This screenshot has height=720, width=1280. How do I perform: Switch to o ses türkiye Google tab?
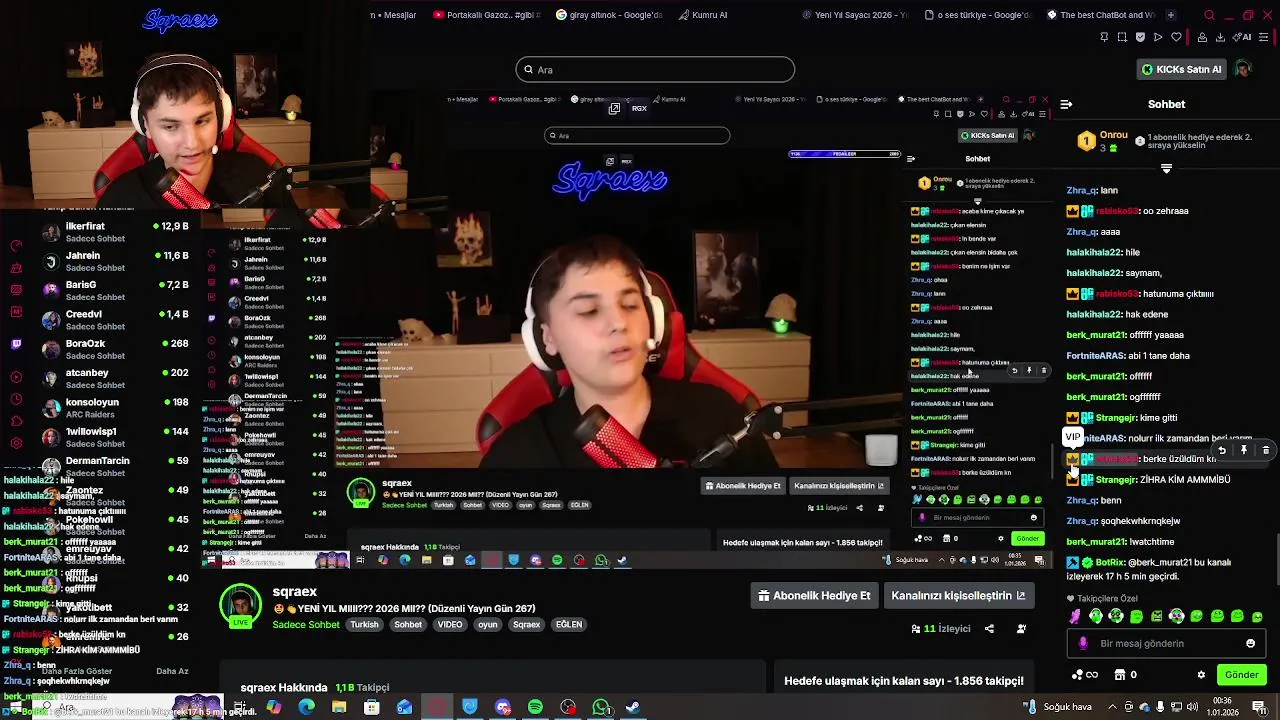[x=978, y=15]
